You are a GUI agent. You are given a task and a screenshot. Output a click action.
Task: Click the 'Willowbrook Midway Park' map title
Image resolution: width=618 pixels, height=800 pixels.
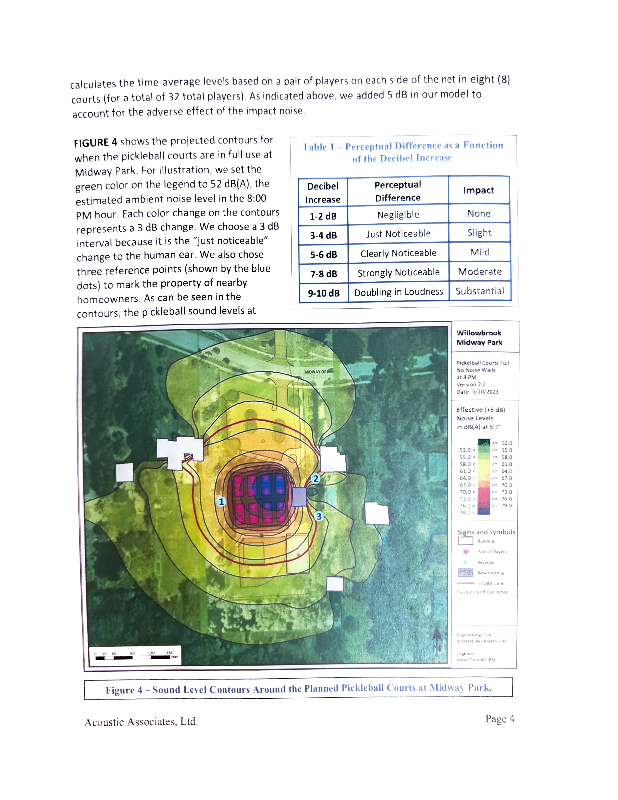(x=479, y=338)
